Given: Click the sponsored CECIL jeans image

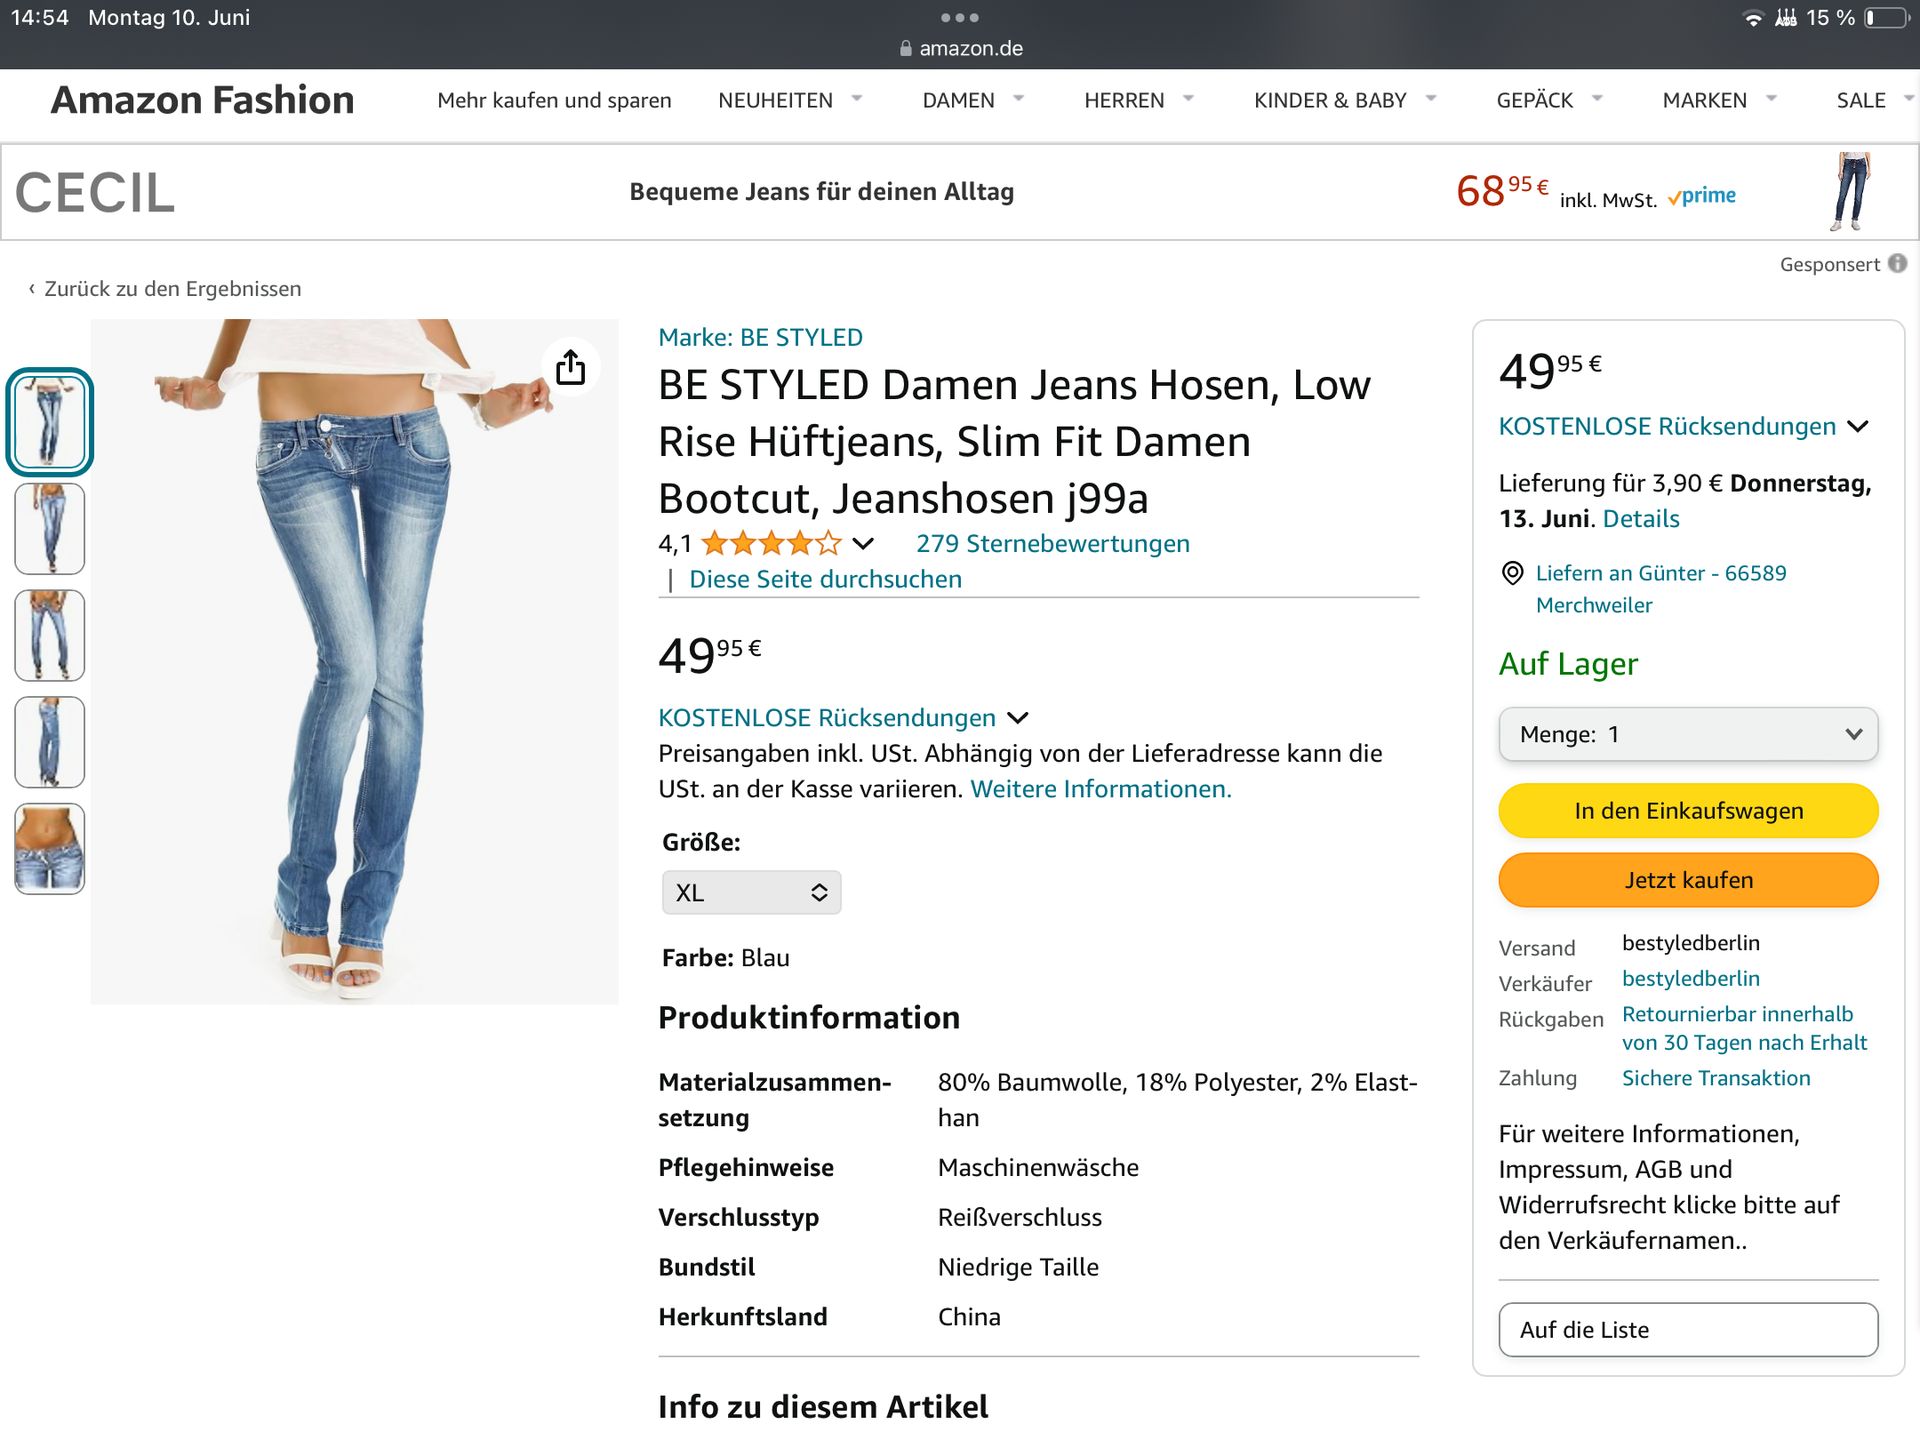Looking at the screenshot, I should coord(1850,192).
